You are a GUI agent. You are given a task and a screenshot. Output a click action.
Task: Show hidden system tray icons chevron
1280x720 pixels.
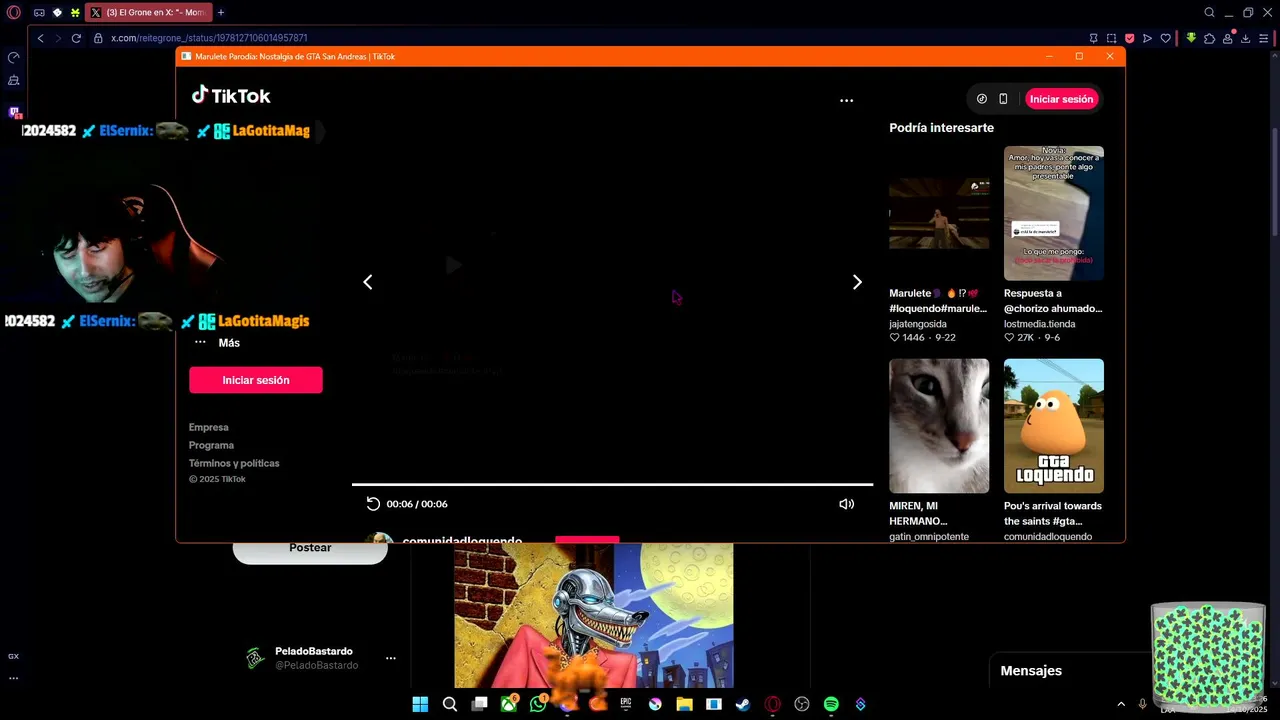[x=1120, y=704]
